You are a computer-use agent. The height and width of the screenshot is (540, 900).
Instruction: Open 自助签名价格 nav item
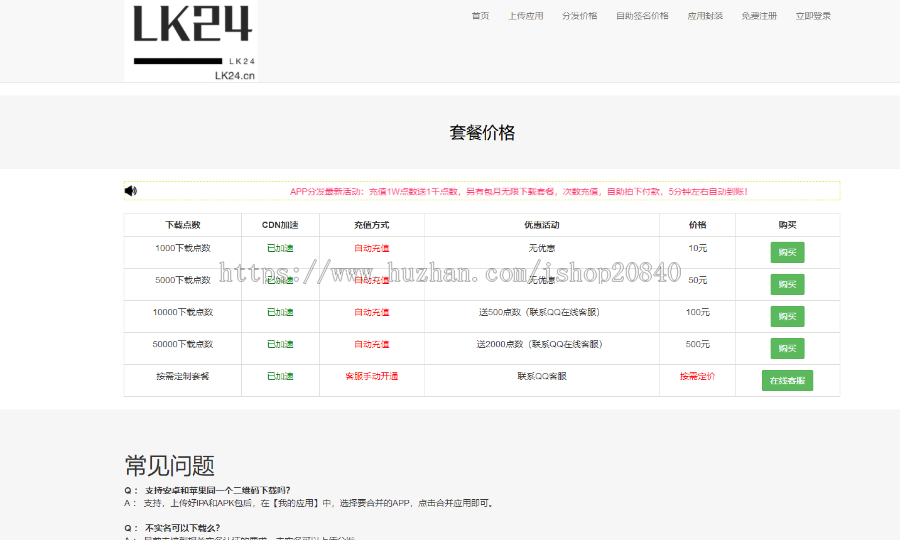point(642,16)
